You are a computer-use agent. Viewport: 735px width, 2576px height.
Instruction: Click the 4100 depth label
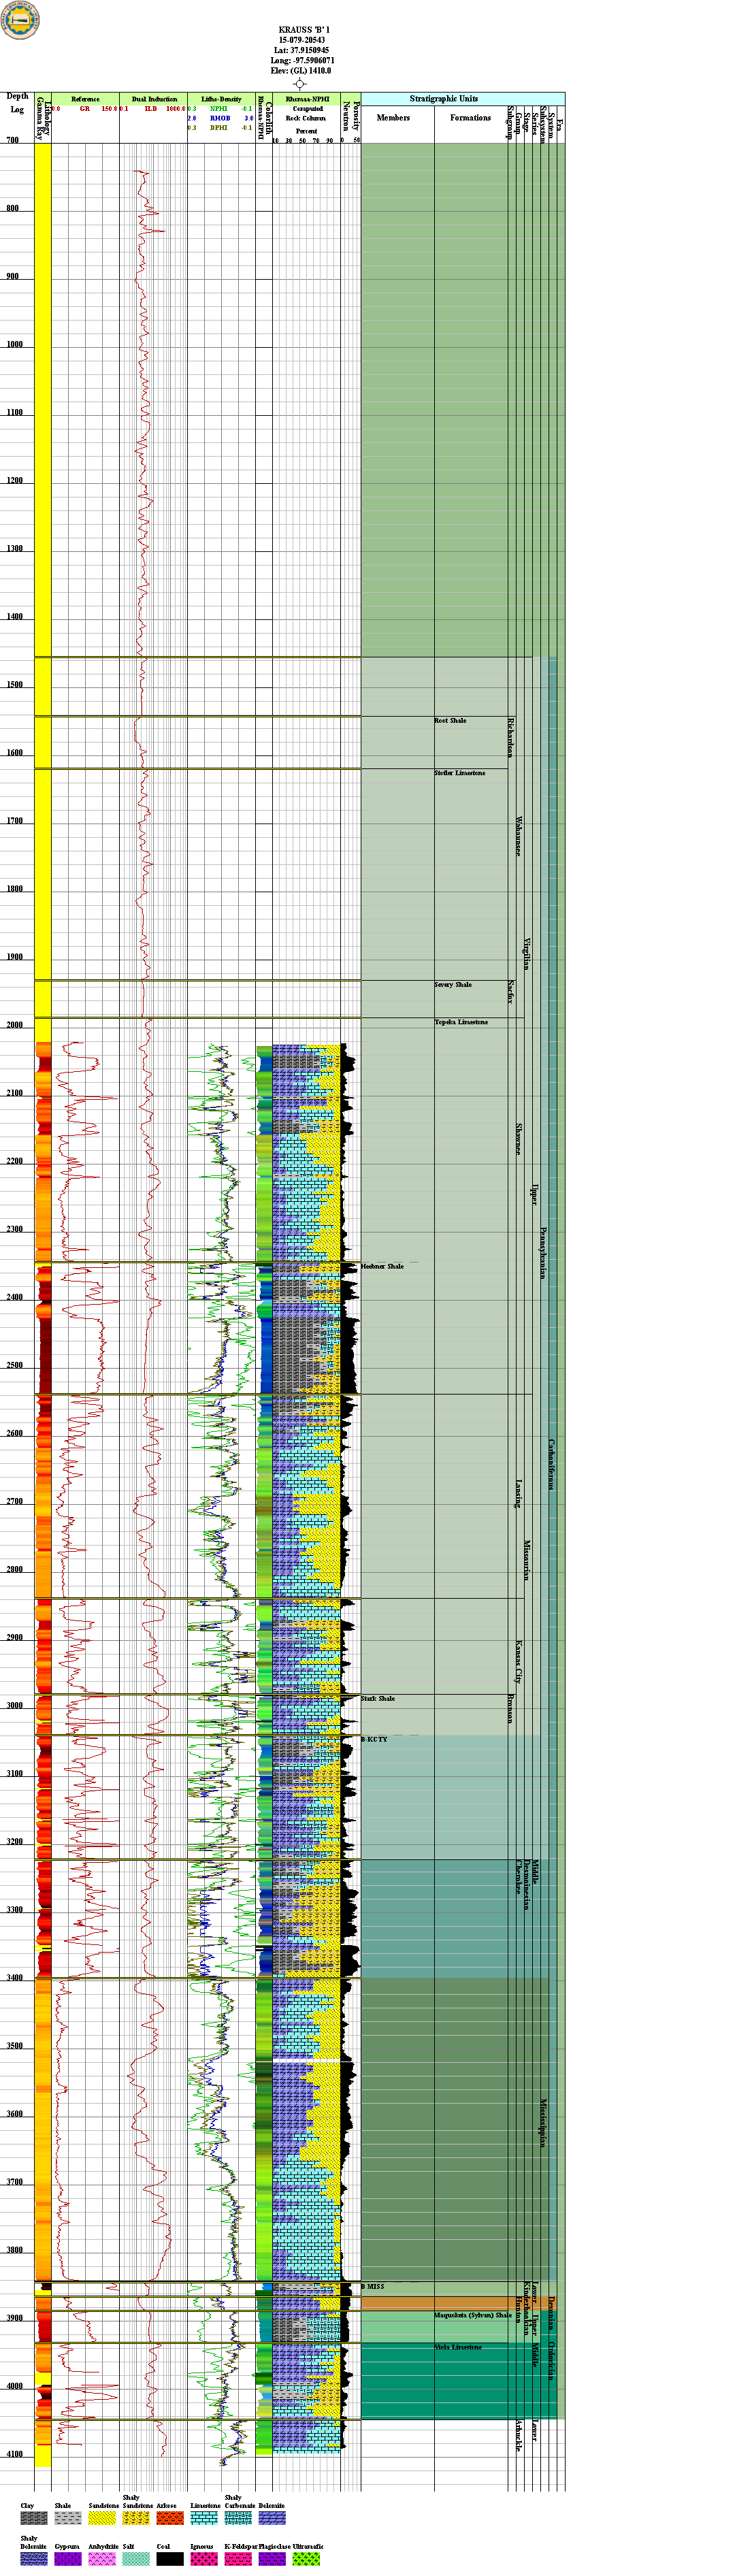point(14,2454)
